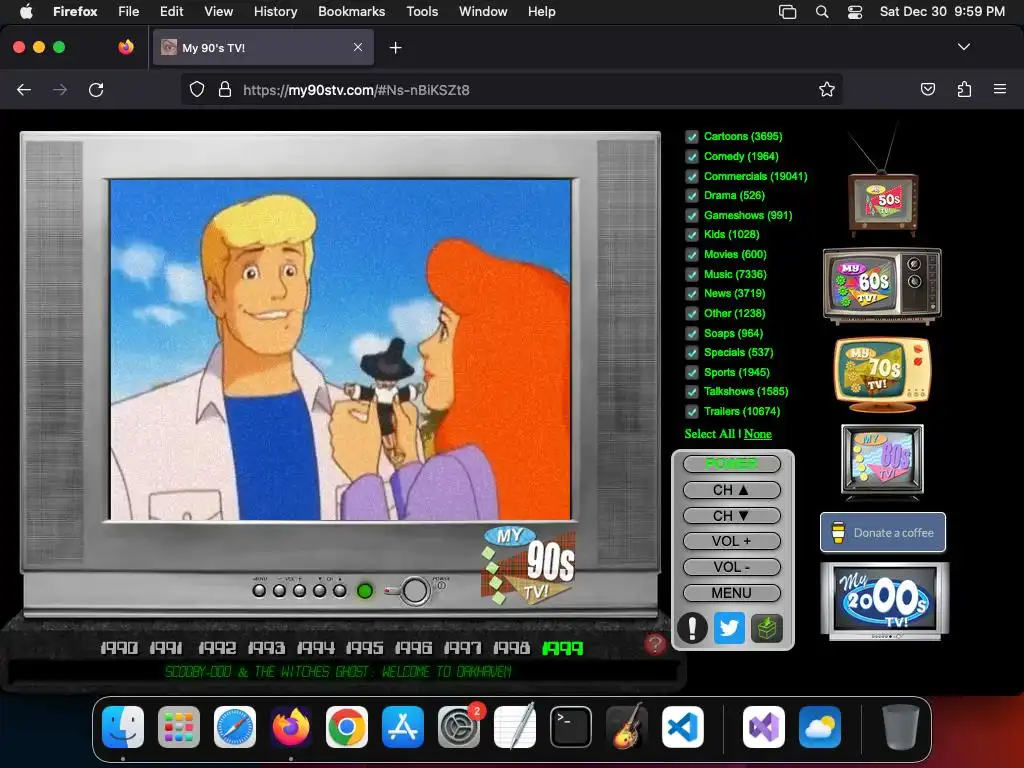
Task: Click the CH up button
Action: (x=731, y=490)
